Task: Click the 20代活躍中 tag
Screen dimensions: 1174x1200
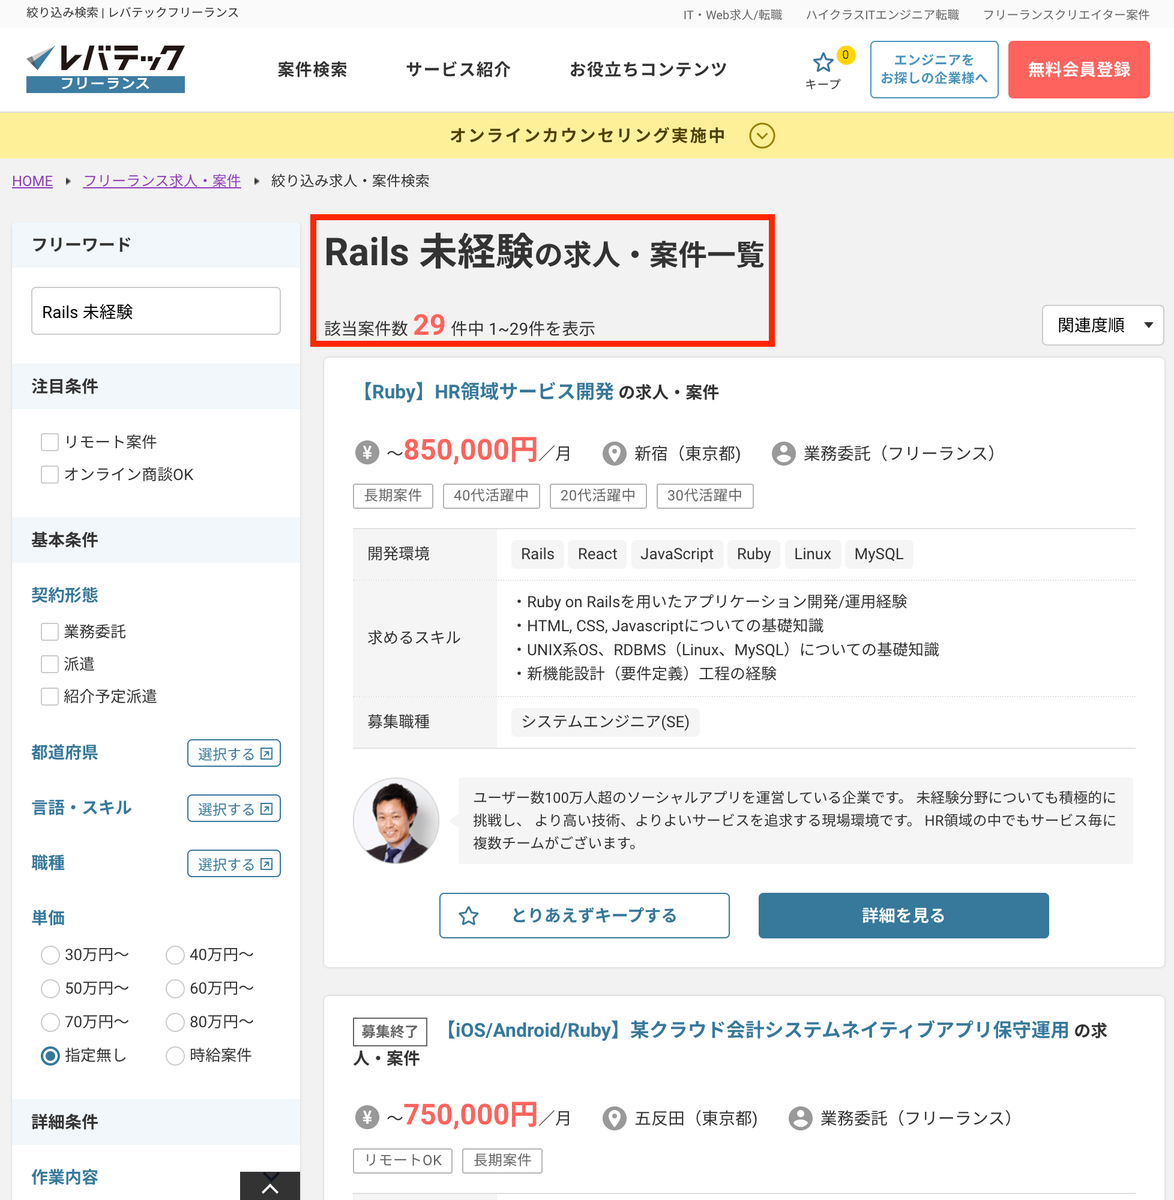Action: click(598, 496)
